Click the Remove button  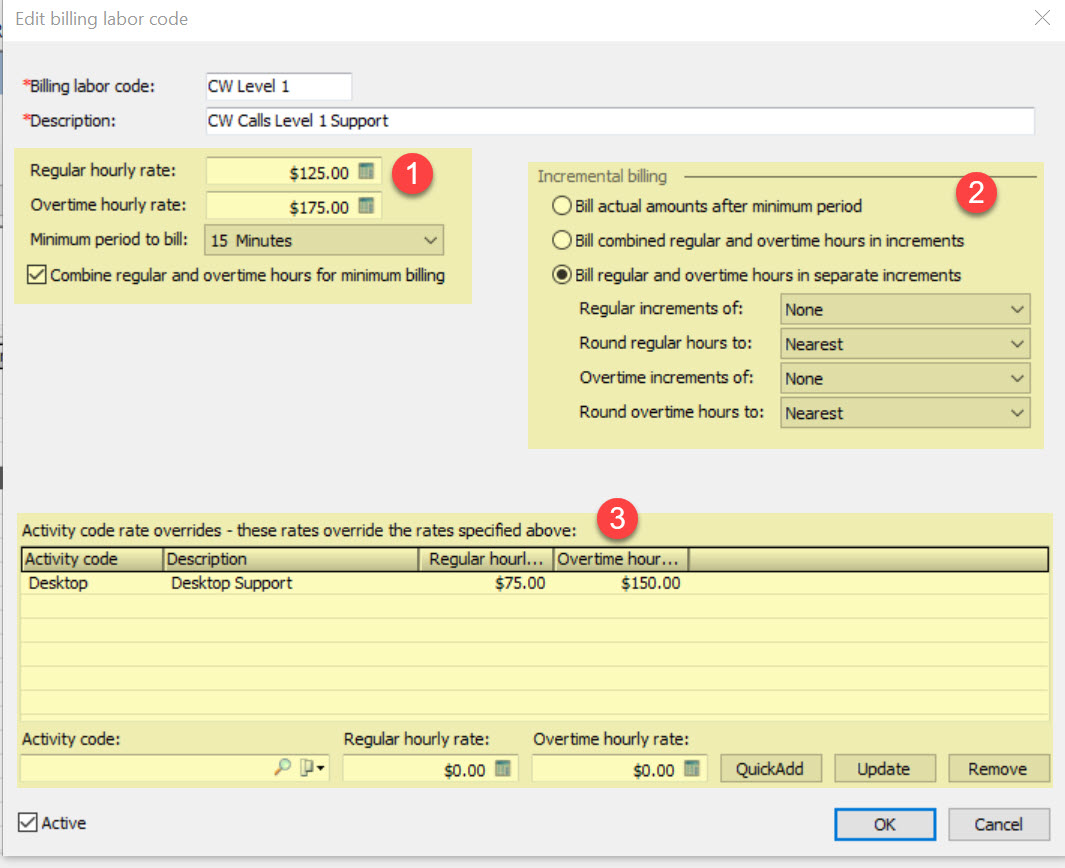pos(998,769)
